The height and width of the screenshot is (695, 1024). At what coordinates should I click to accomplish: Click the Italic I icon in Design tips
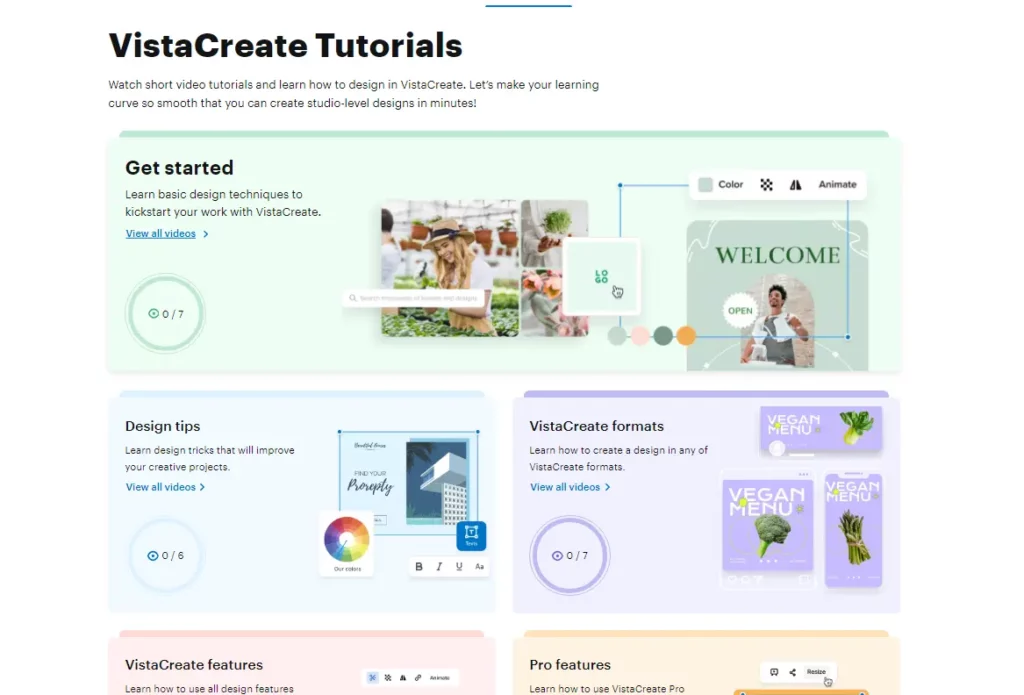[439, 566]
